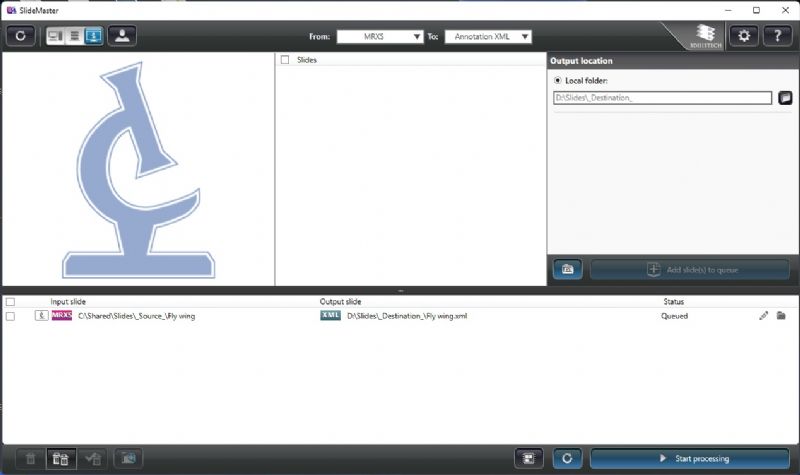Click the Output location panel header

click(x=673, y=61)
